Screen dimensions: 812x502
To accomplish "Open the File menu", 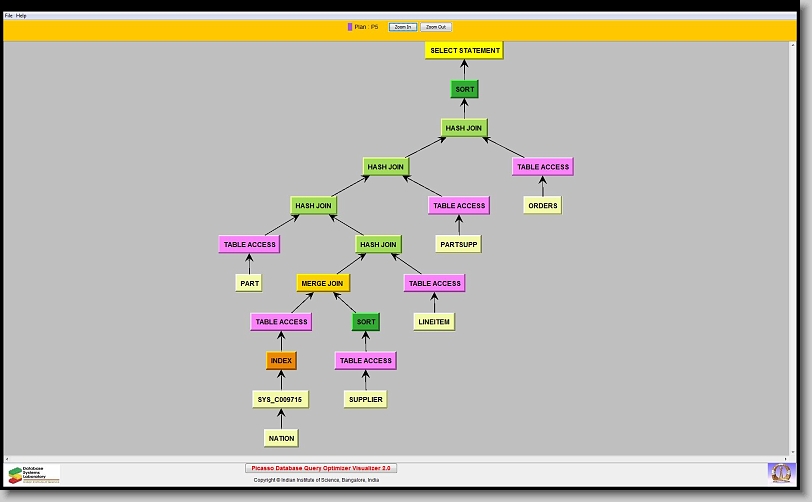I will (x=9, y=16).
